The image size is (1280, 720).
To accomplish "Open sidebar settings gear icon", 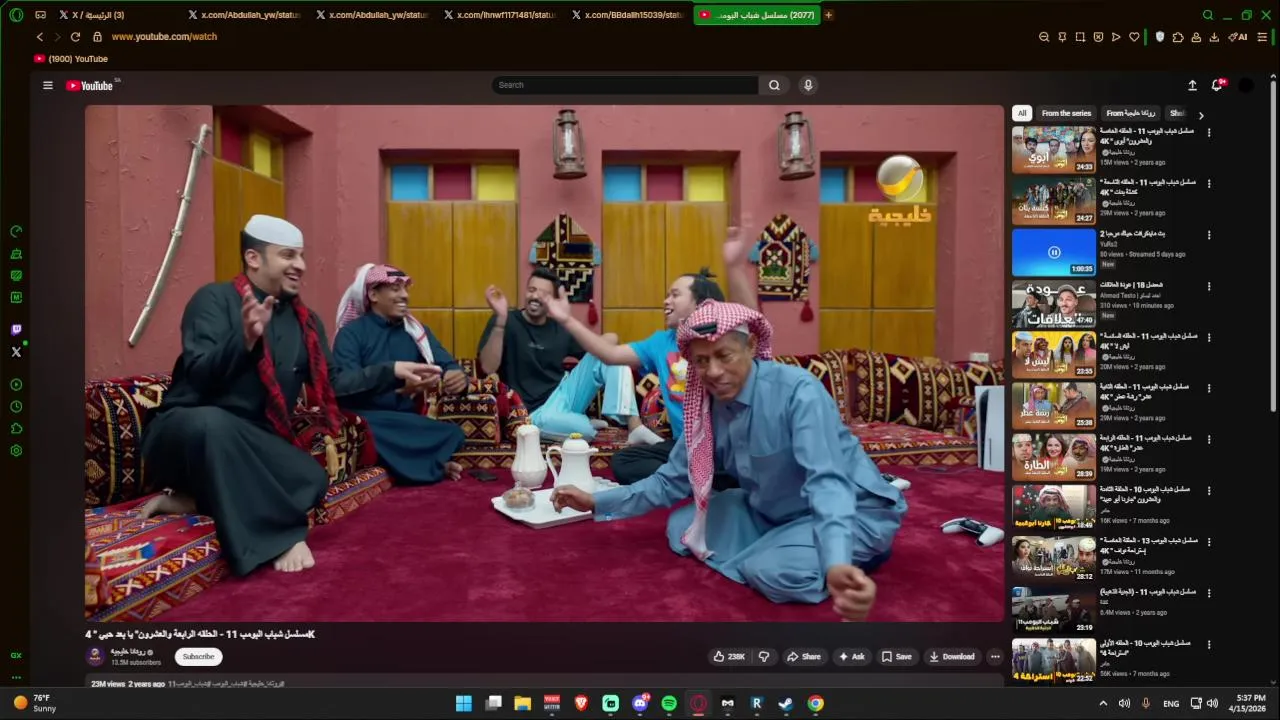I will pos(16,451).
